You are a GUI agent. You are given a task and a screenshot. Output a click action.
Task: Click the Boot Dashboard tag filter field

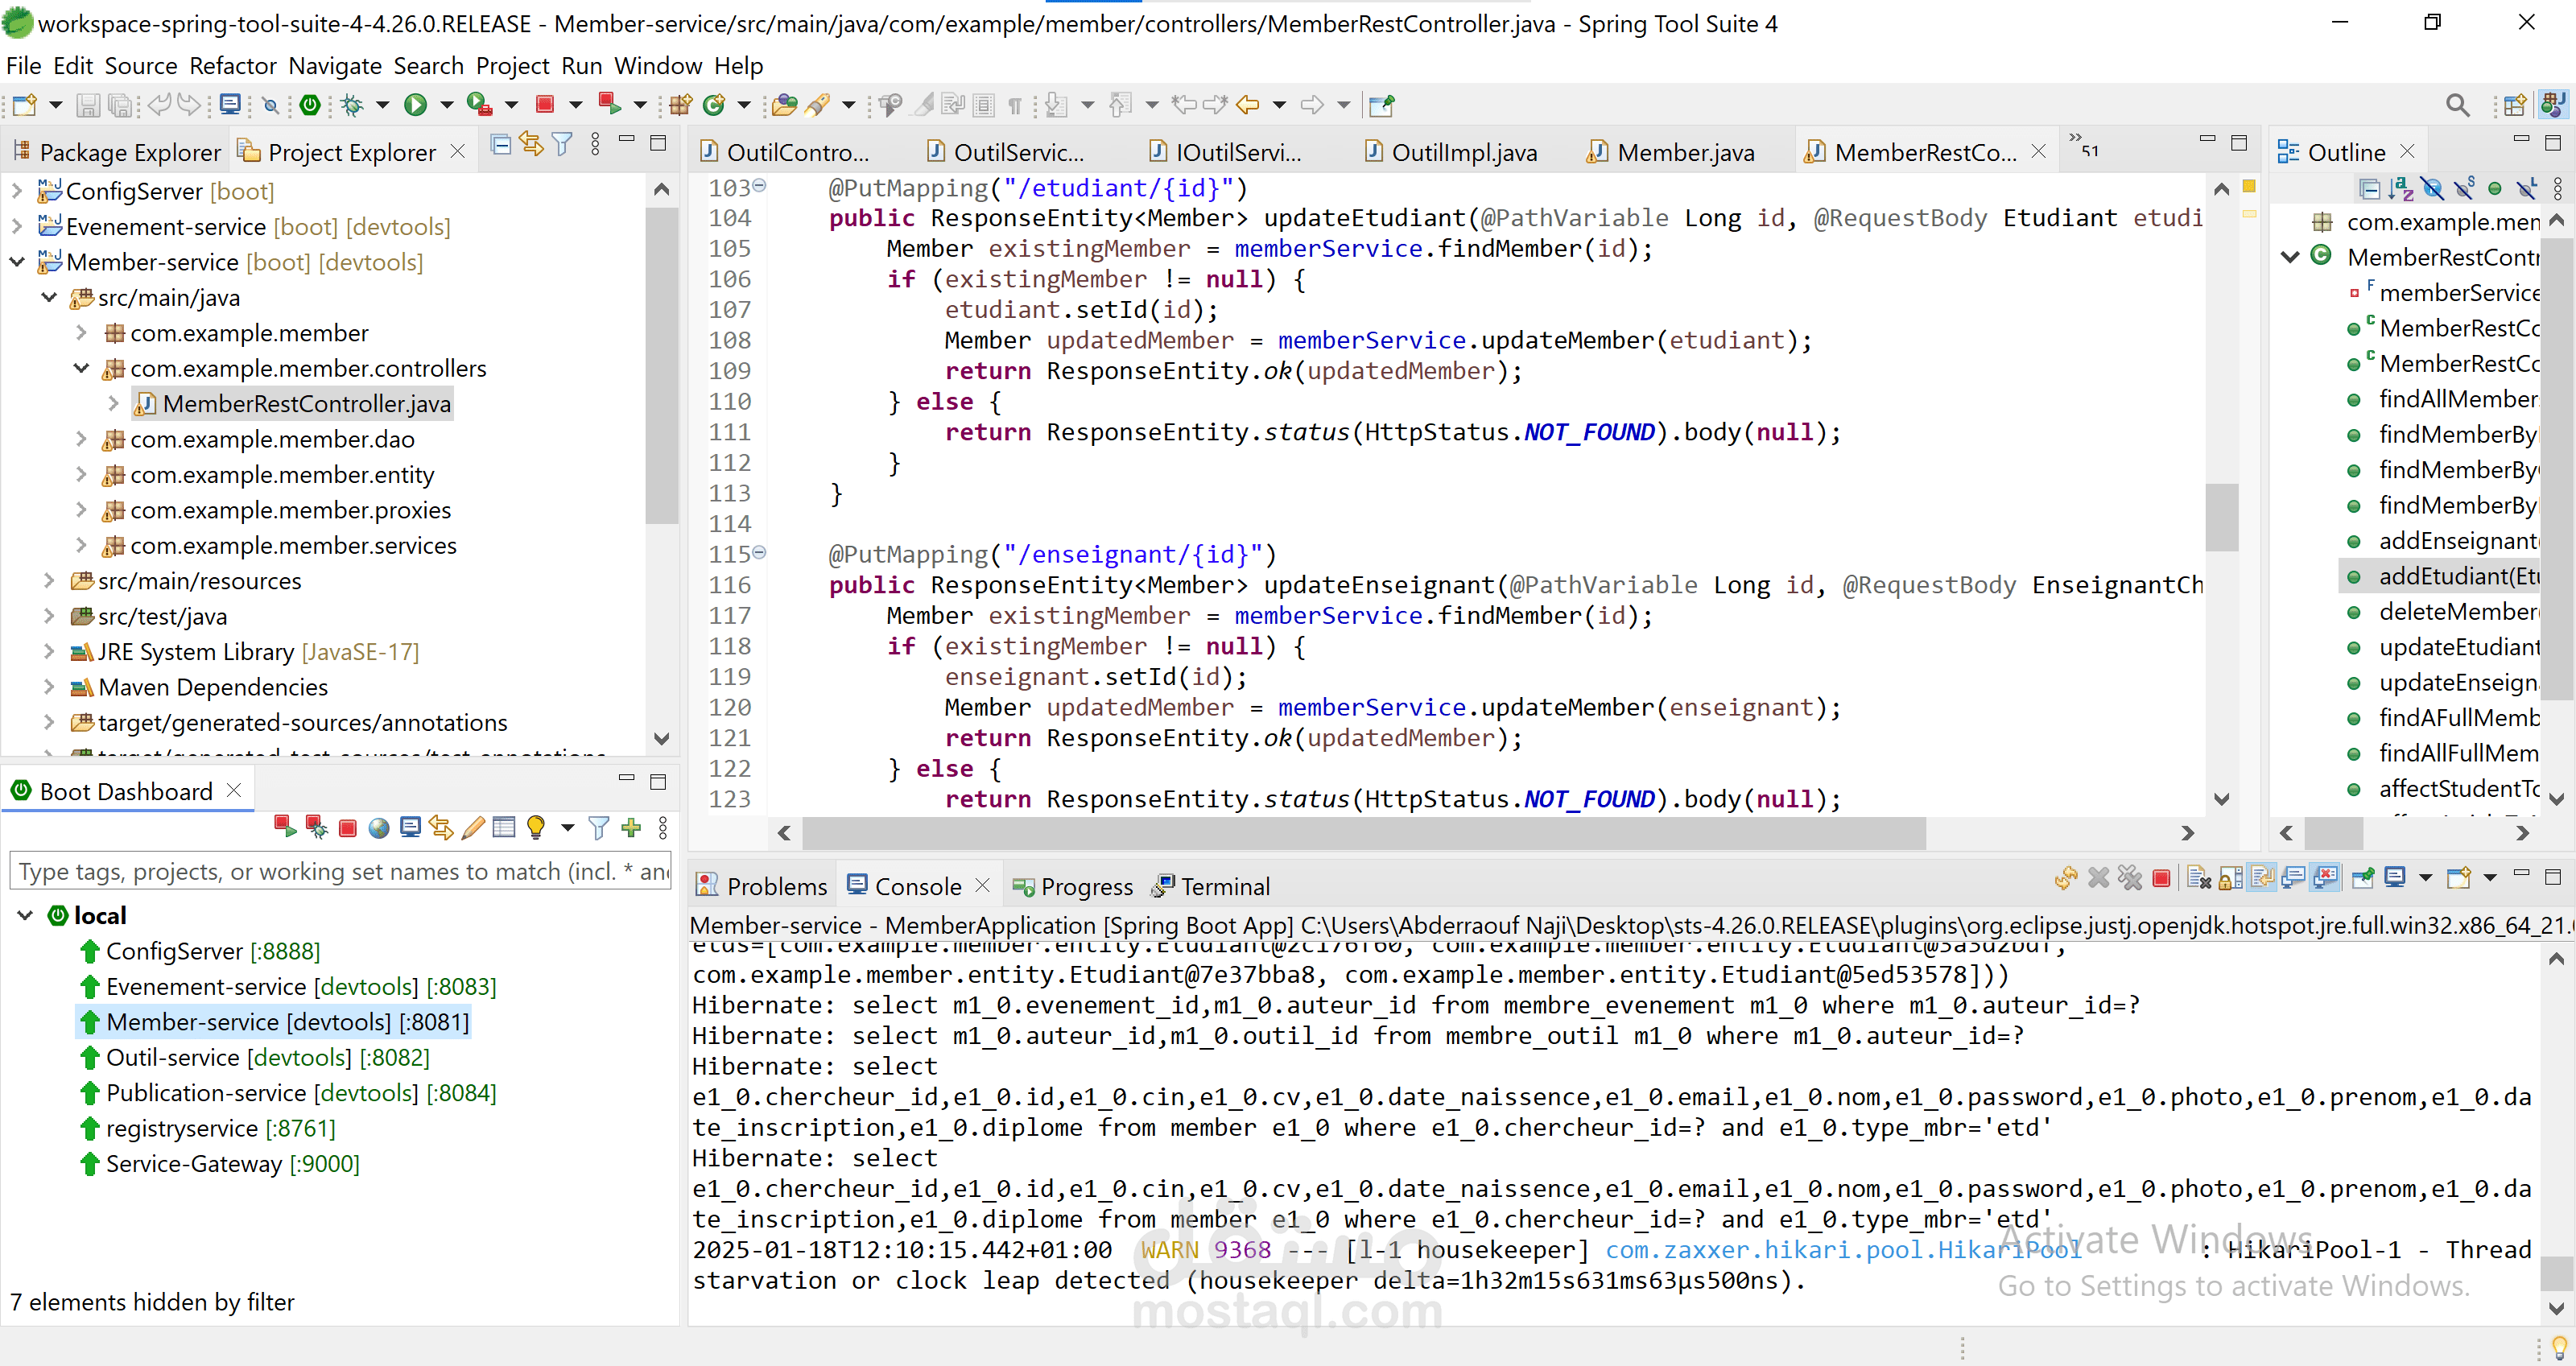[x=340, y=871]
